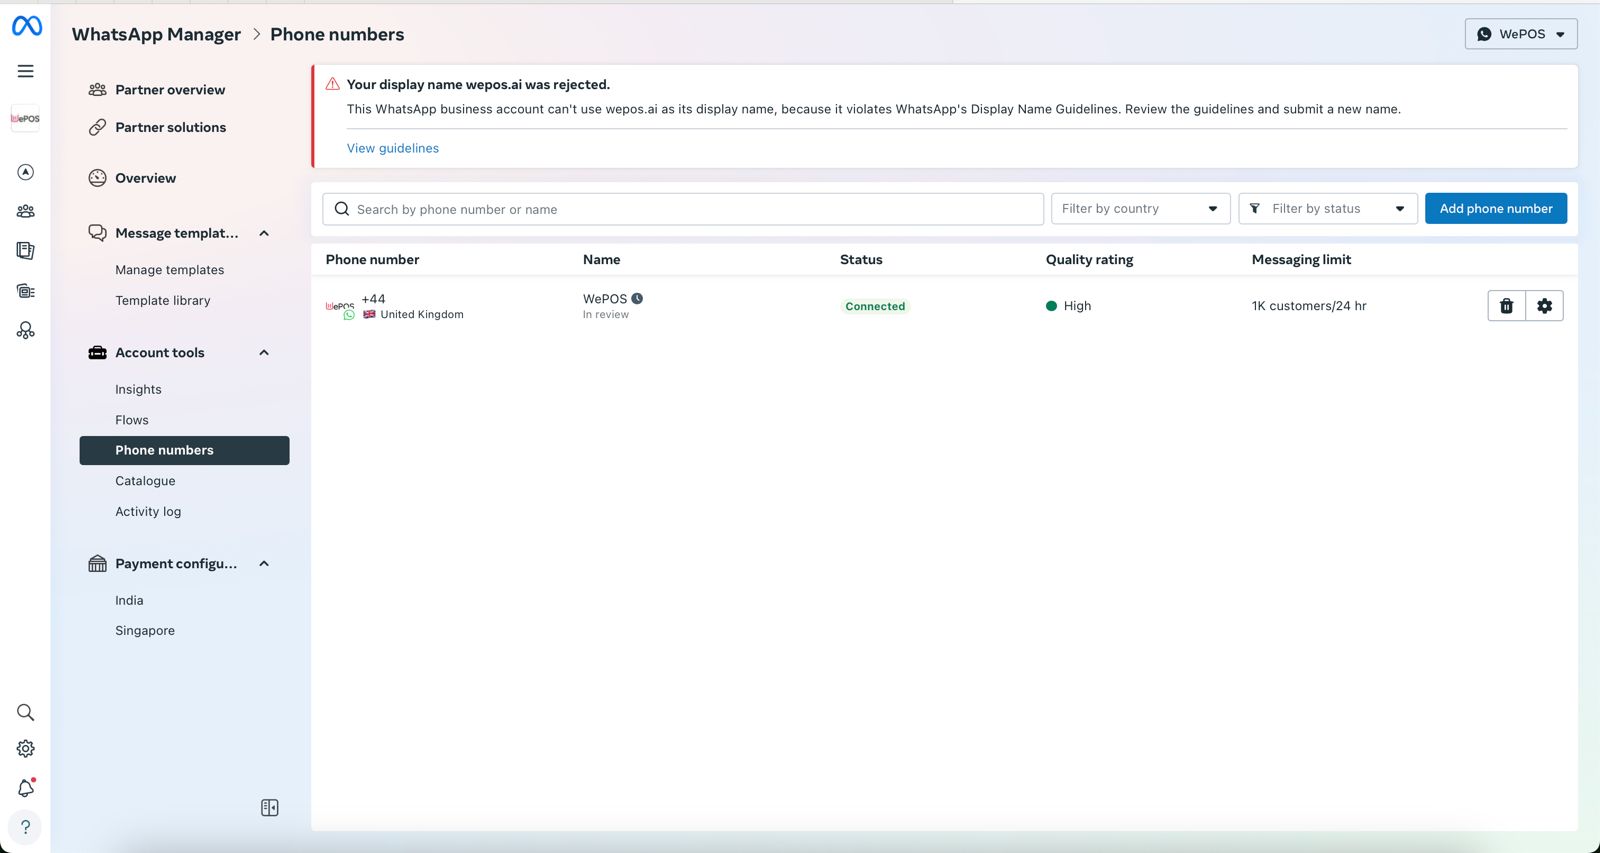The image size is (1600, 853).
Task: Click the red warning triangle icon
Action: tap(333, 84)
